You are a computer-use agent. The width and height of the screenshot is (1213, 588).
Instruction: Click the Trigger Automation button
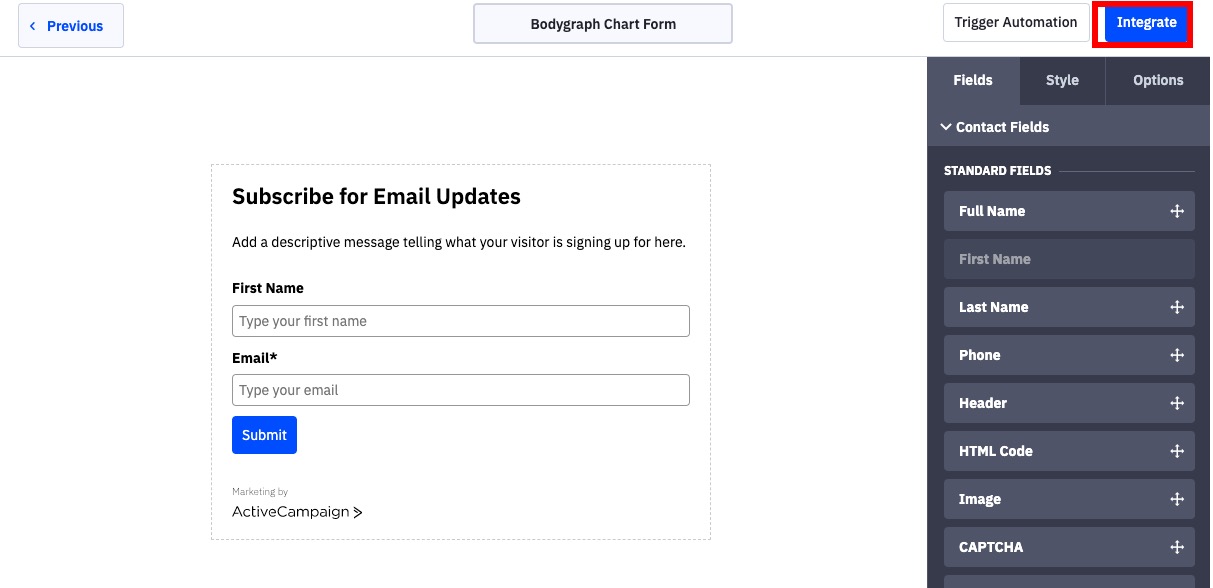(x=1016, y=22)
